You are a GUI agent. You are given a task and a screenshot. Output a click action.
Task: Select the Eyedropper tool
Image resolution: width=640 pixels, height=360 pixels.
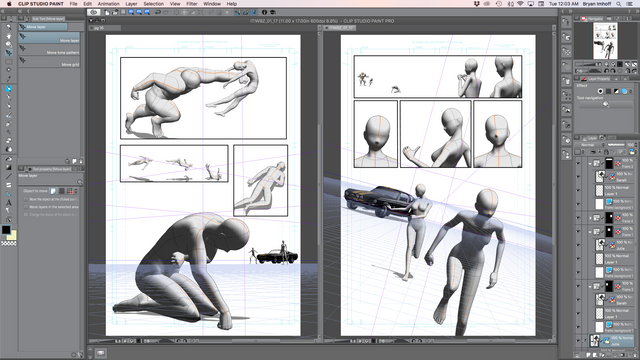[9, 79]
